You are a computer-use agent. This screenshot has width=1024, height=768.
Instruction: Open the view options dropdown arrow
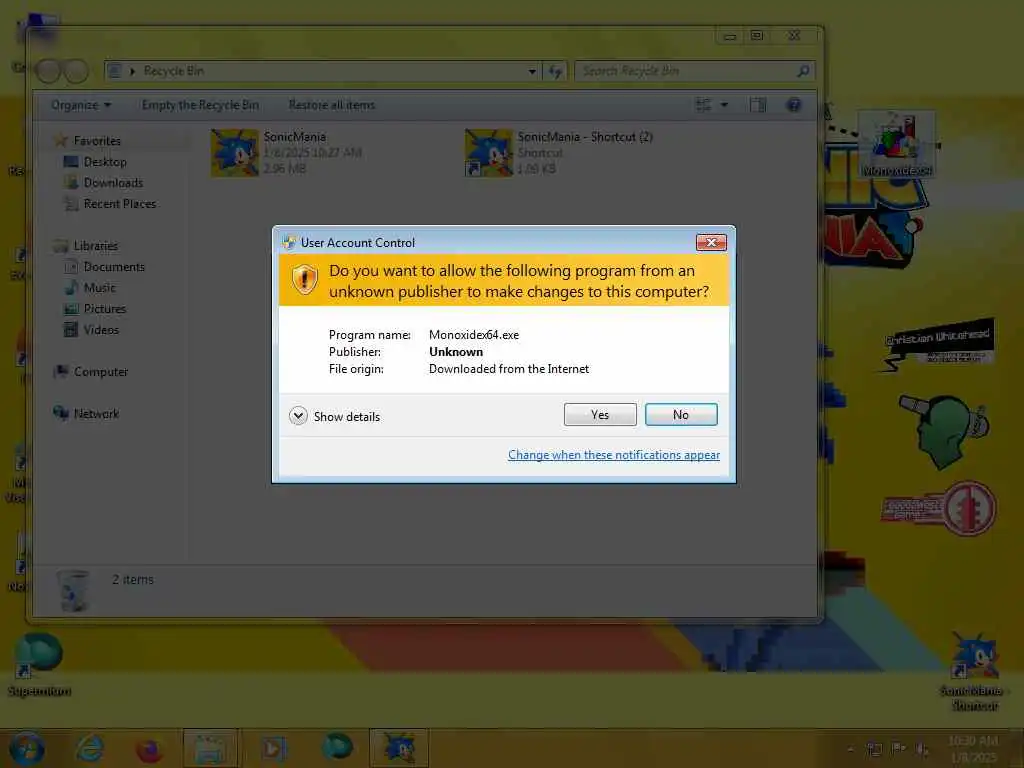tap(724, 105)
